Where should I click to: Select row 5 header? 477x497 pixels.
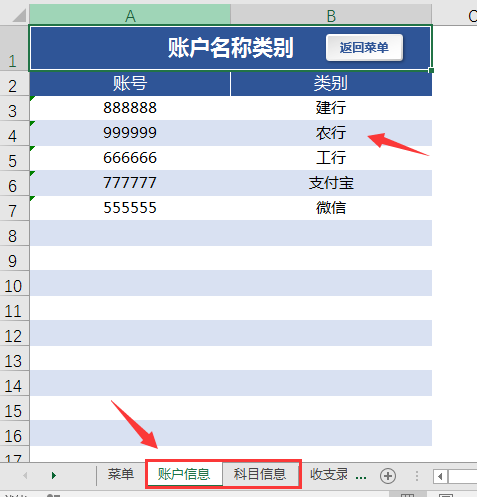click(x=14, y=159)
